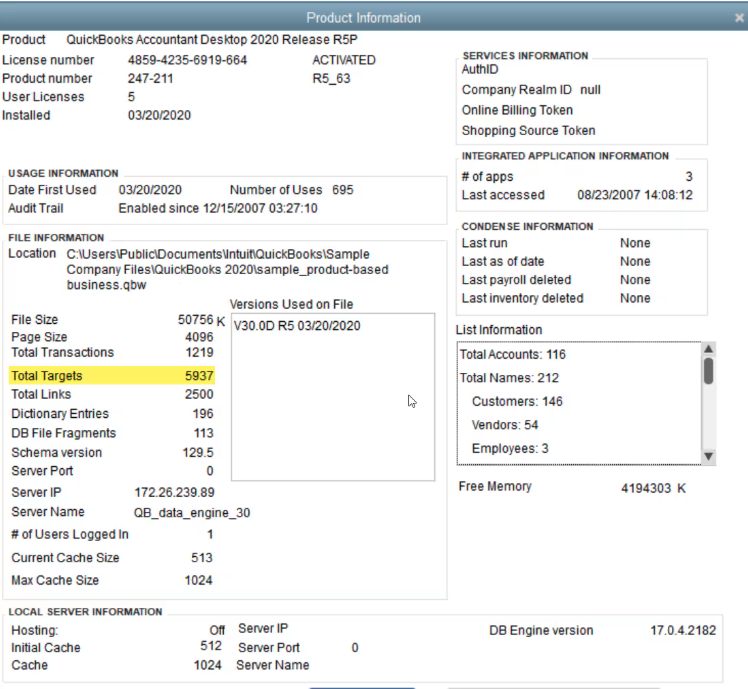This screenshot has height=689, width=748.
Task: Click the Total Transactions value 1219
Action: pyautogui.click(x=199, y=353)
